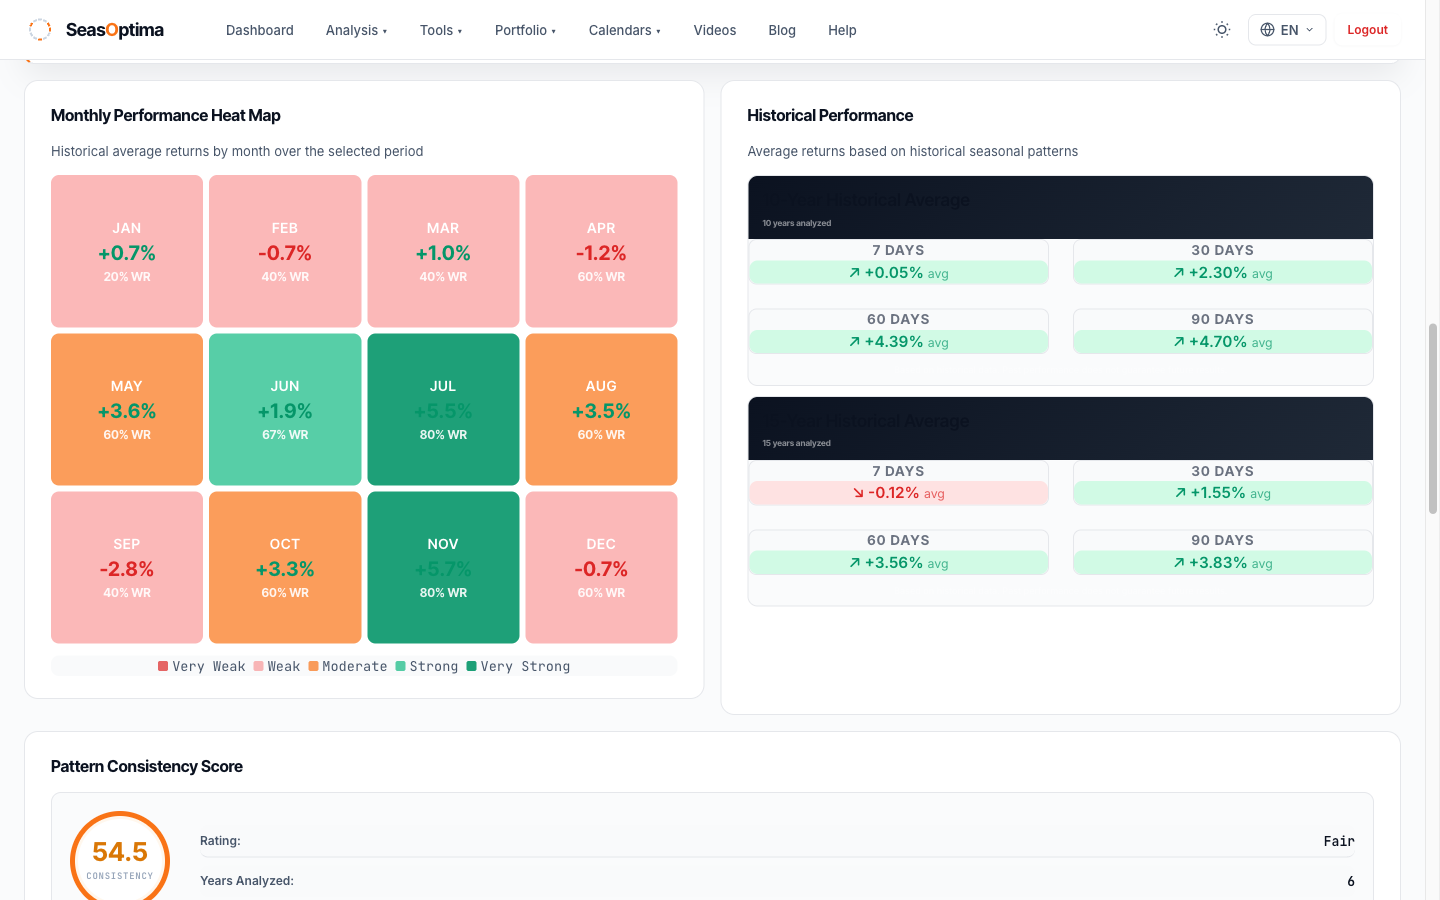Click the page vertical scrollbar thumb

pos(1433,418)
